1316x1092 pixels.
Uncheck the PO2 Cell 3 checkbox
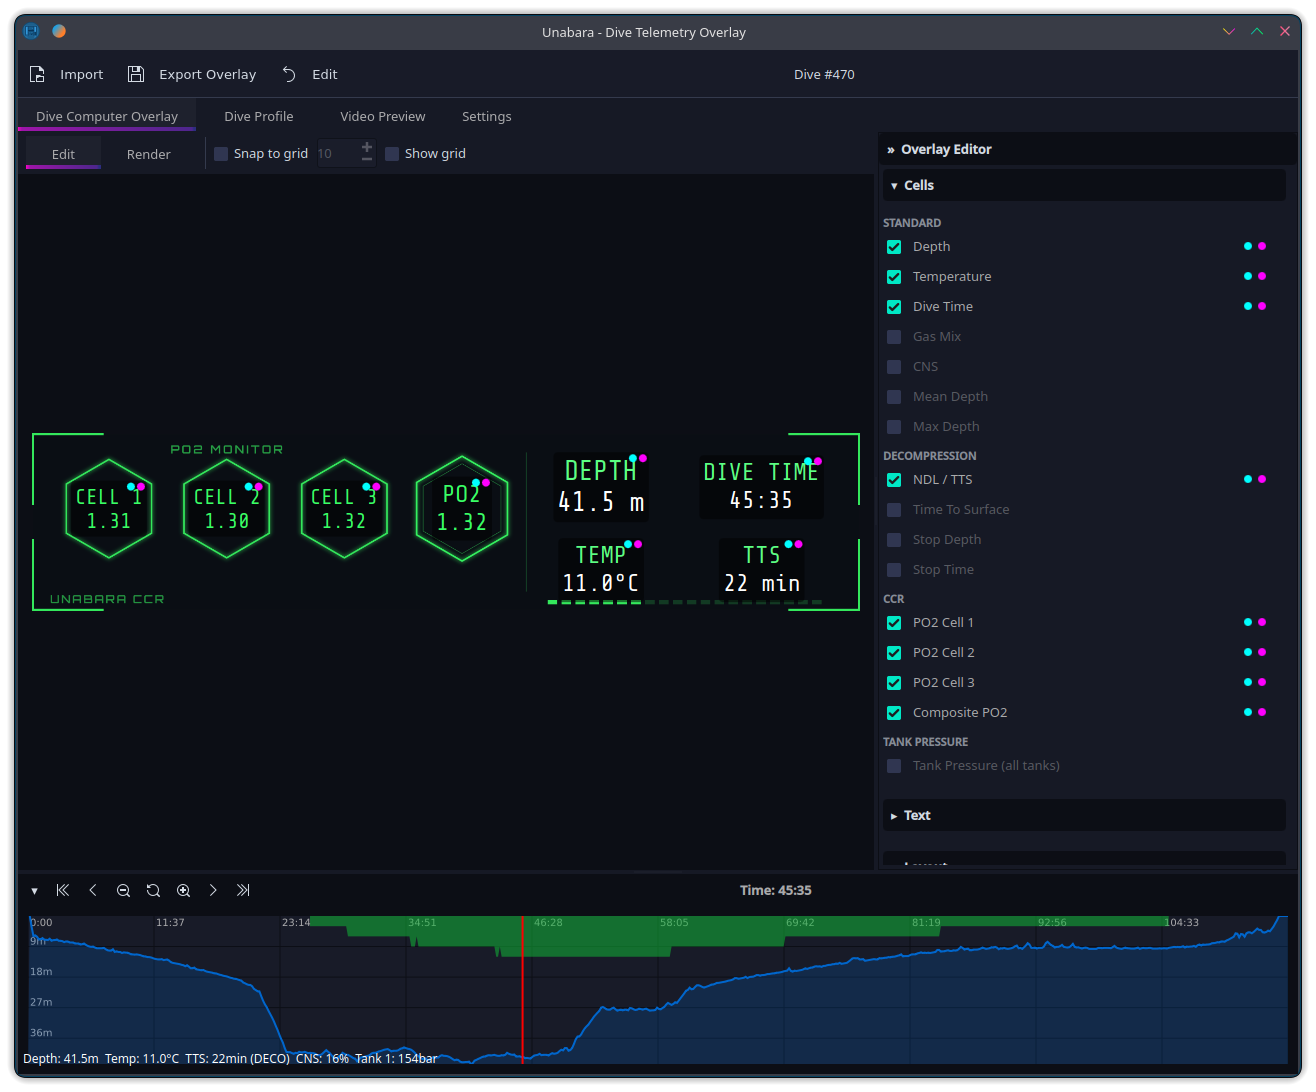(x=894, y=683)
